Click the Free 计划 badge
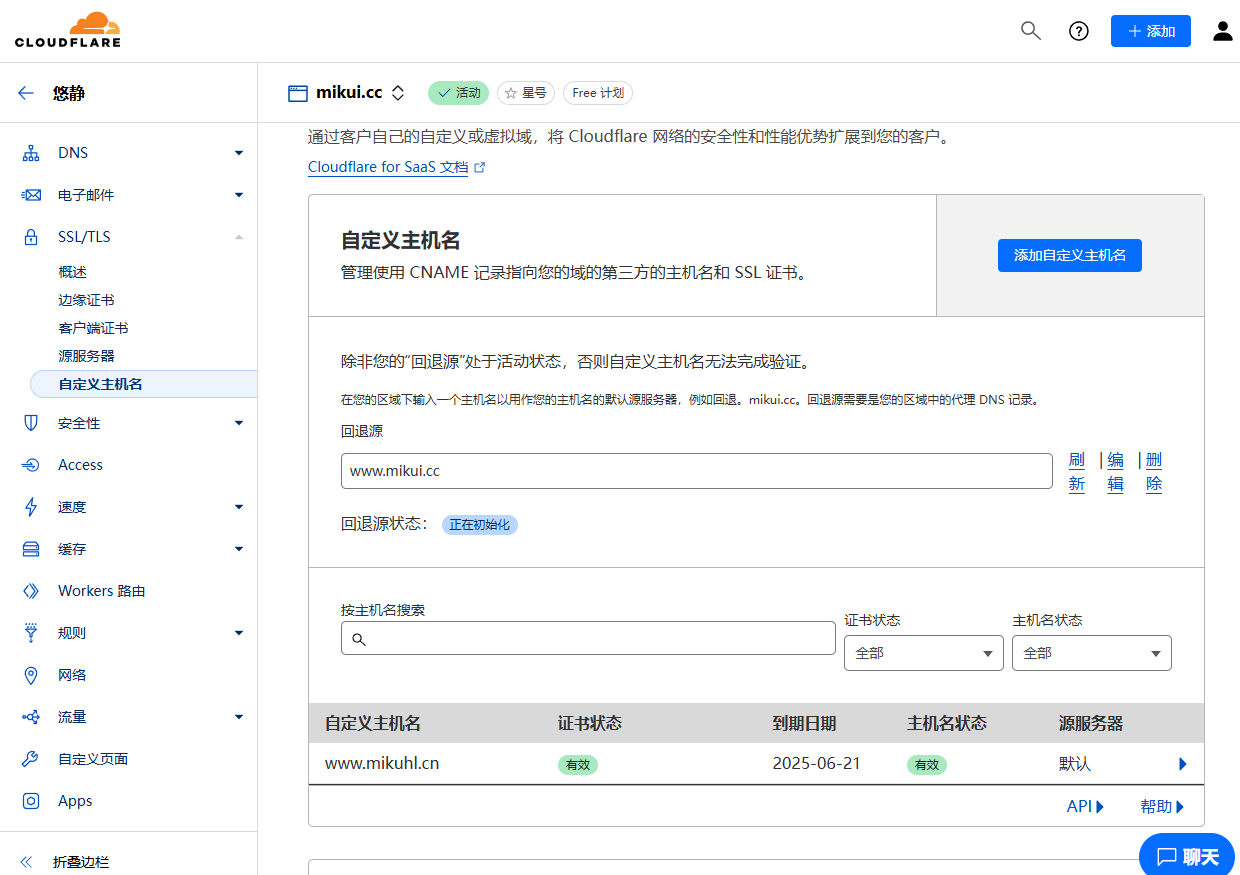 pyautogui.click(x=598, y=93)
